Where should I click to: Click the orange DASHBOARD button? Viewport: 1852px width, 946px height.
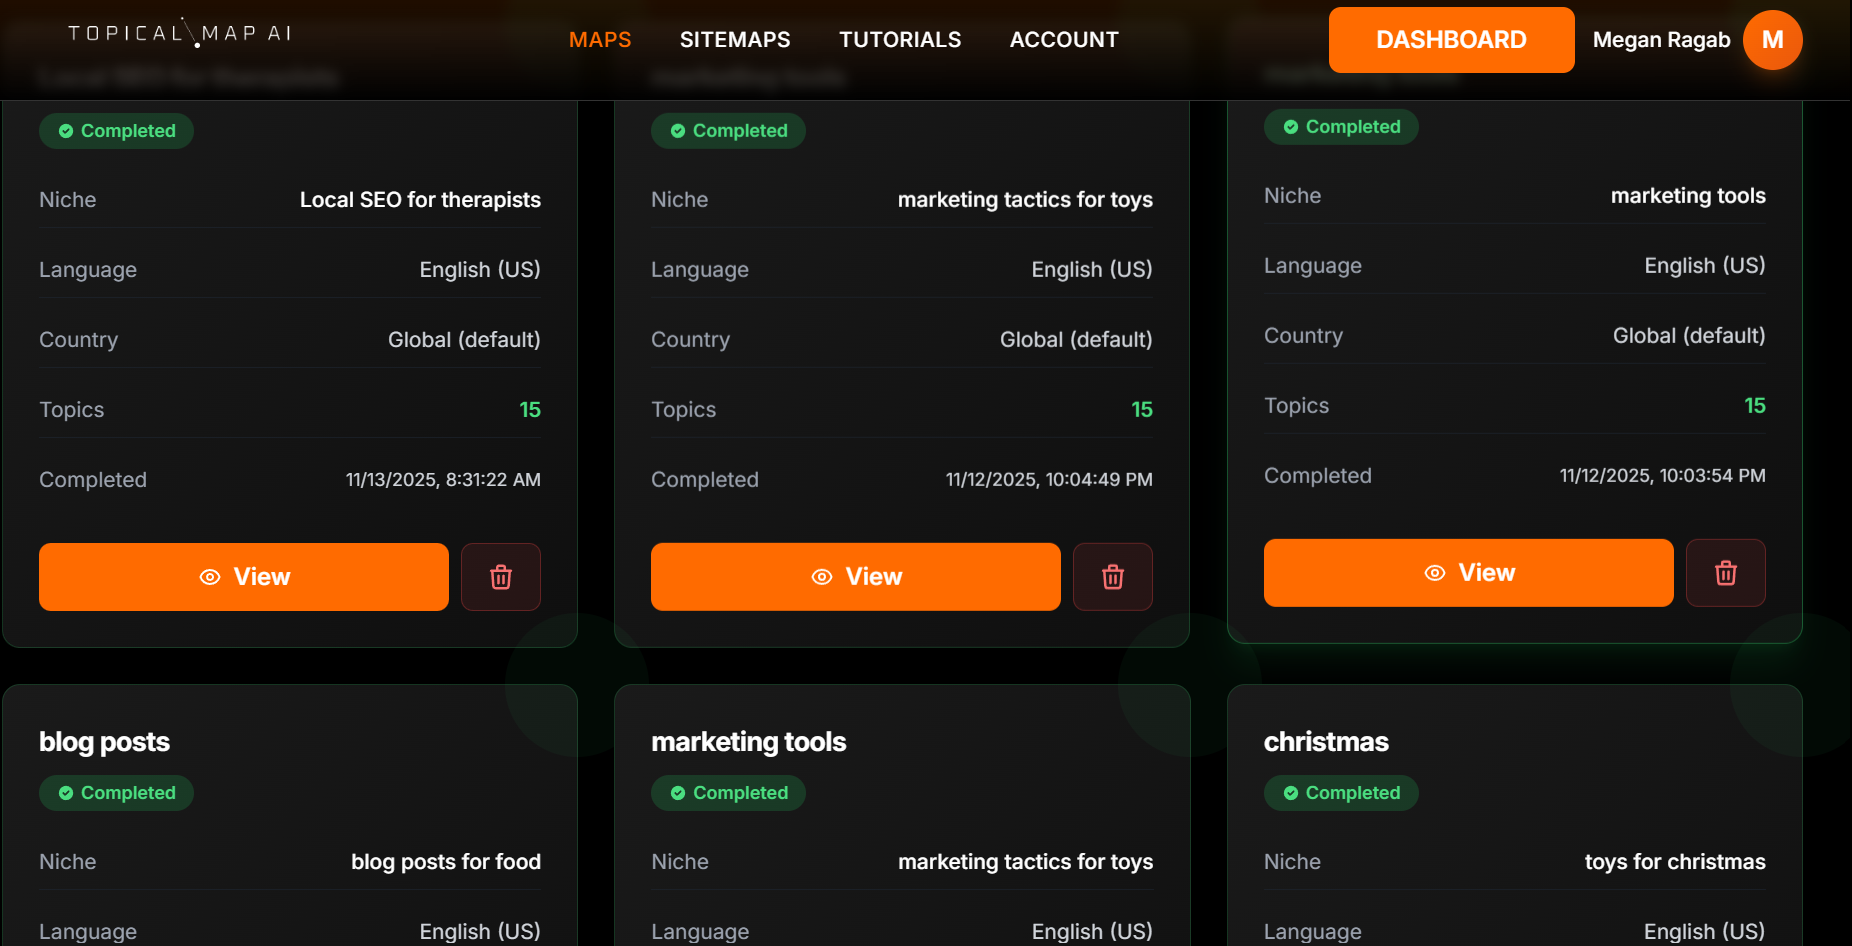[x=1451, y=40]
